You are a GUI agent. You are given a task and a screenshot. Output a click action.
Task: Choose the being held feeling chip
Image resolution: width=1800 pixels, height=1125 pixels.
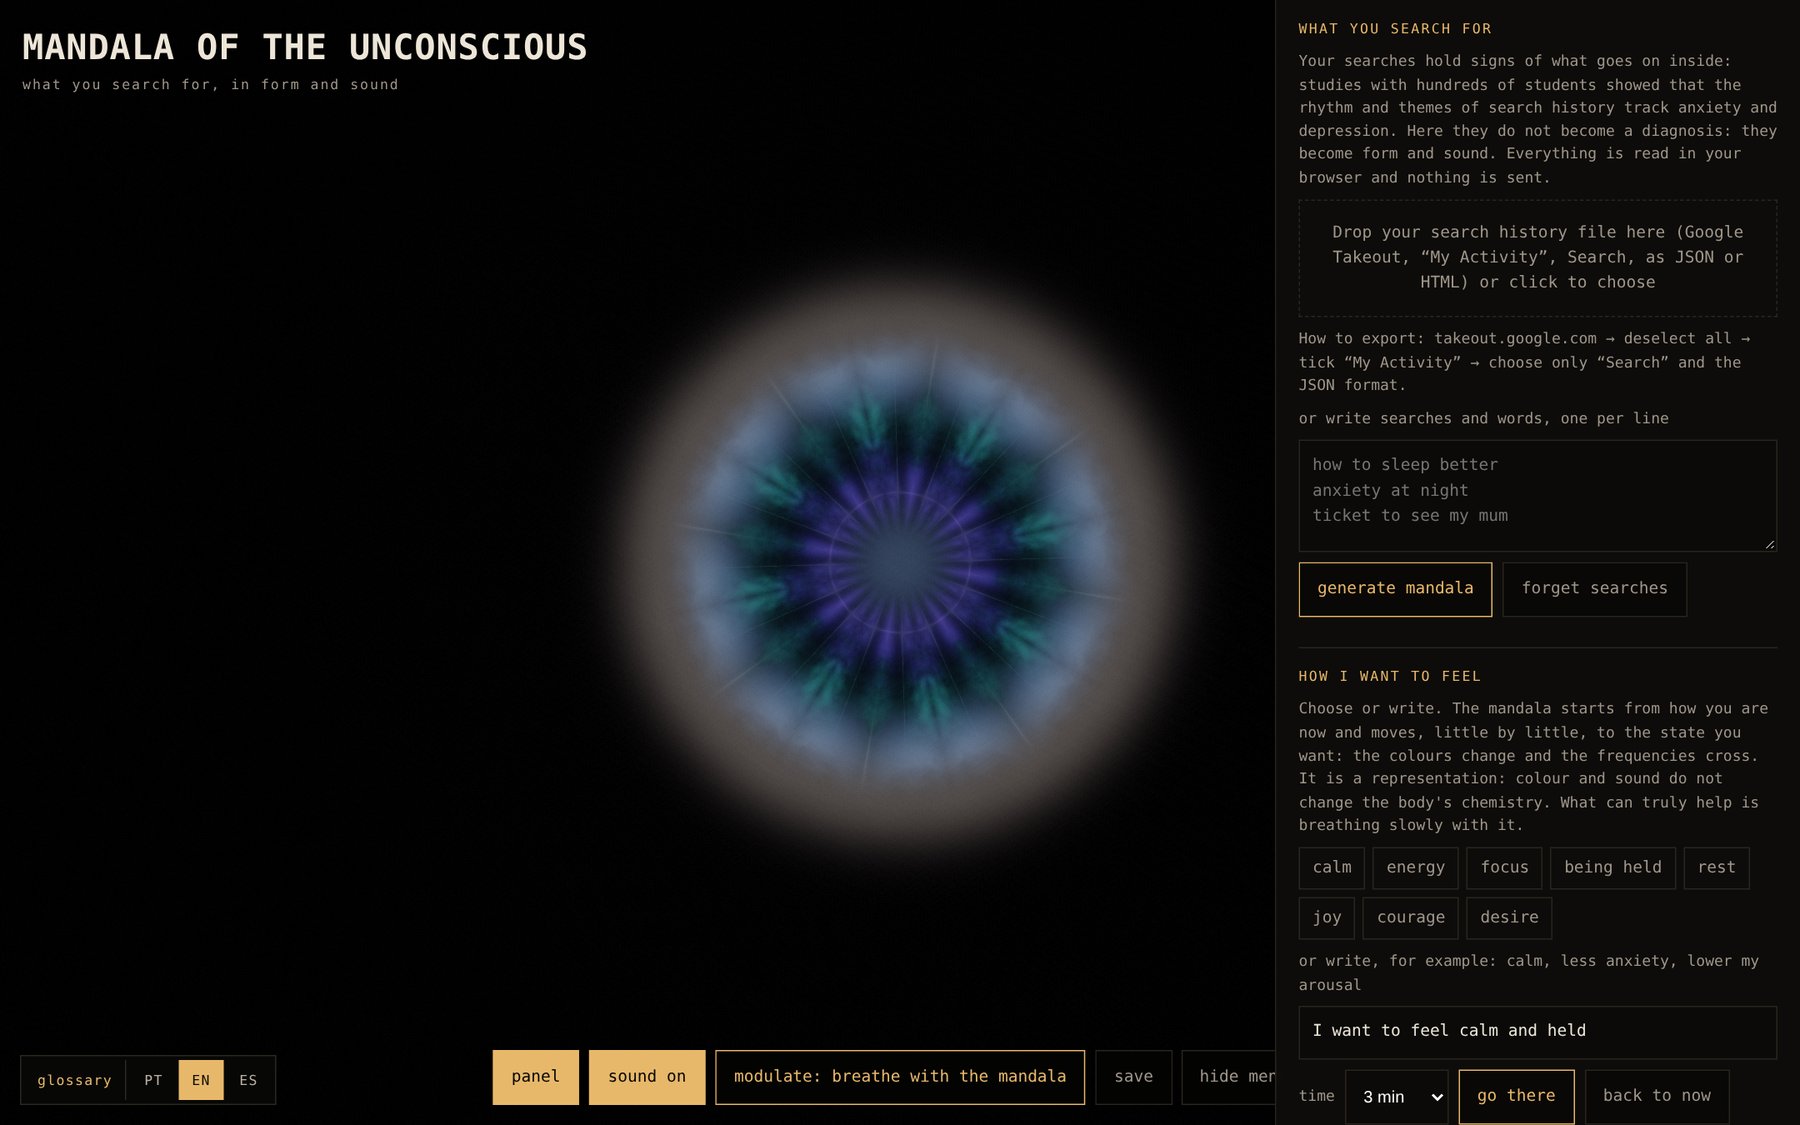(1613, 868)
